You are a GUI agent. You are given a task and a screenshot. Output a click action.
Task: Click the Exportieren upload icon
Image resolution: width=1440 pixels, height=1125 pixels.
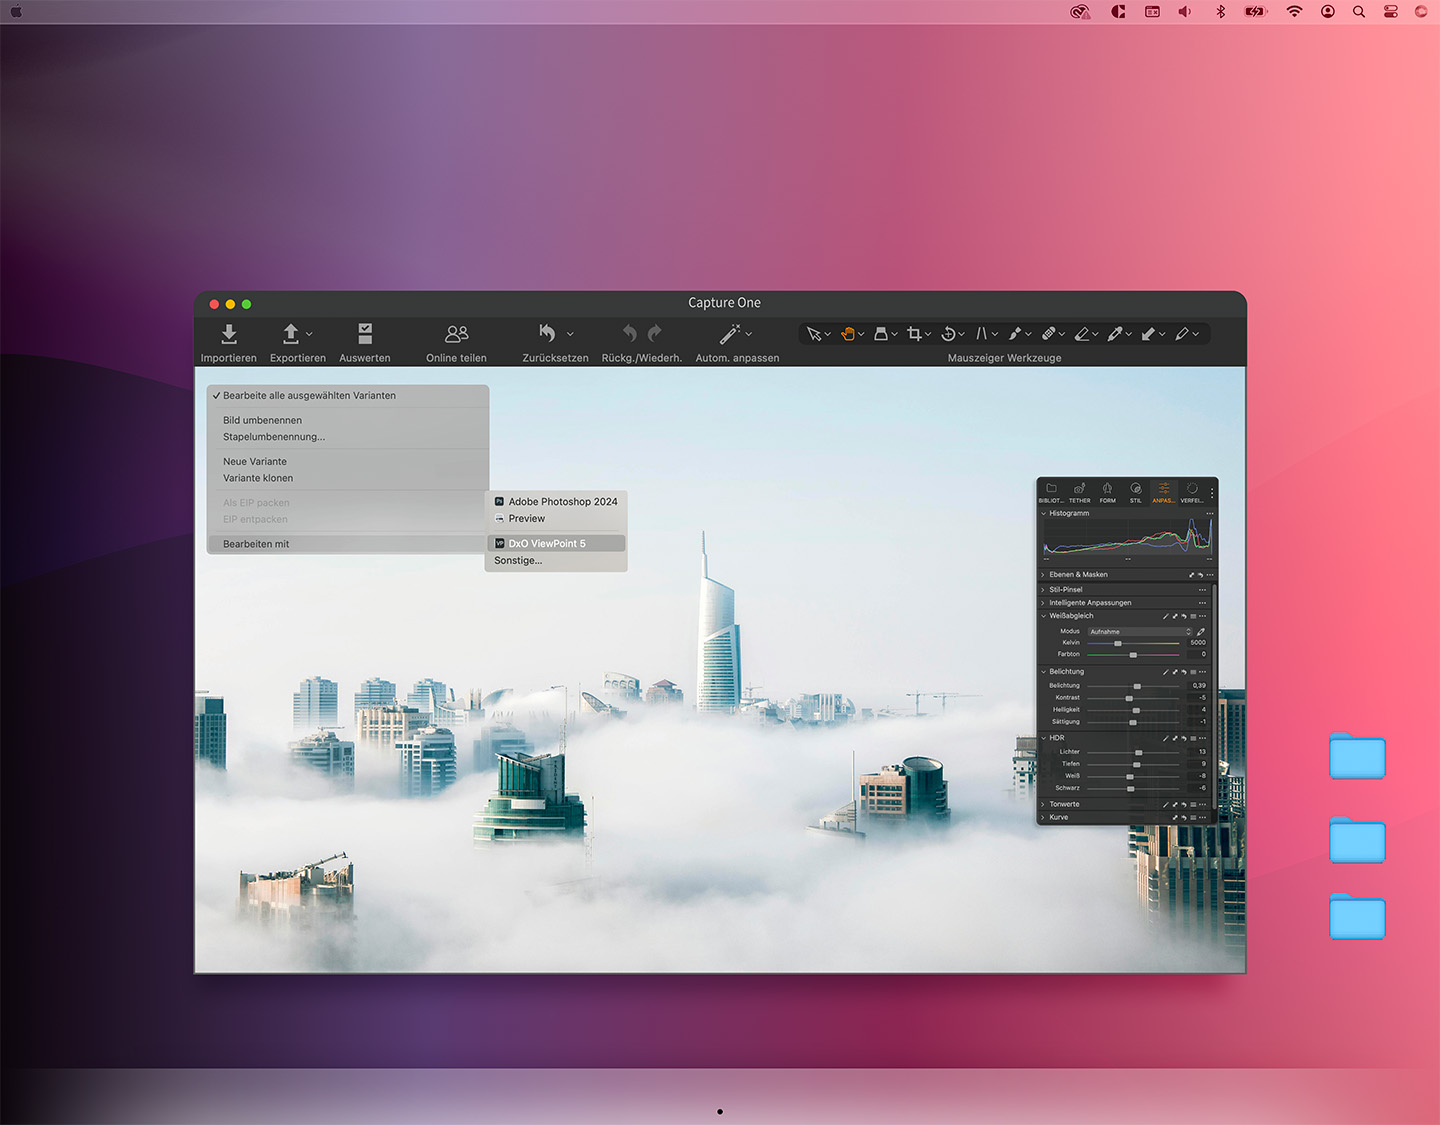click(291, 334)
